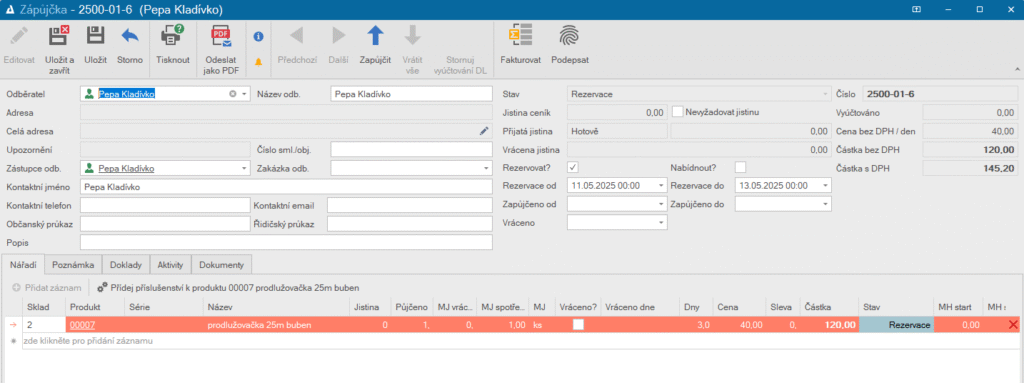Click the Přidat záznam plus icon
This screenshot has width=1024, height=383.
click(17, 287)
